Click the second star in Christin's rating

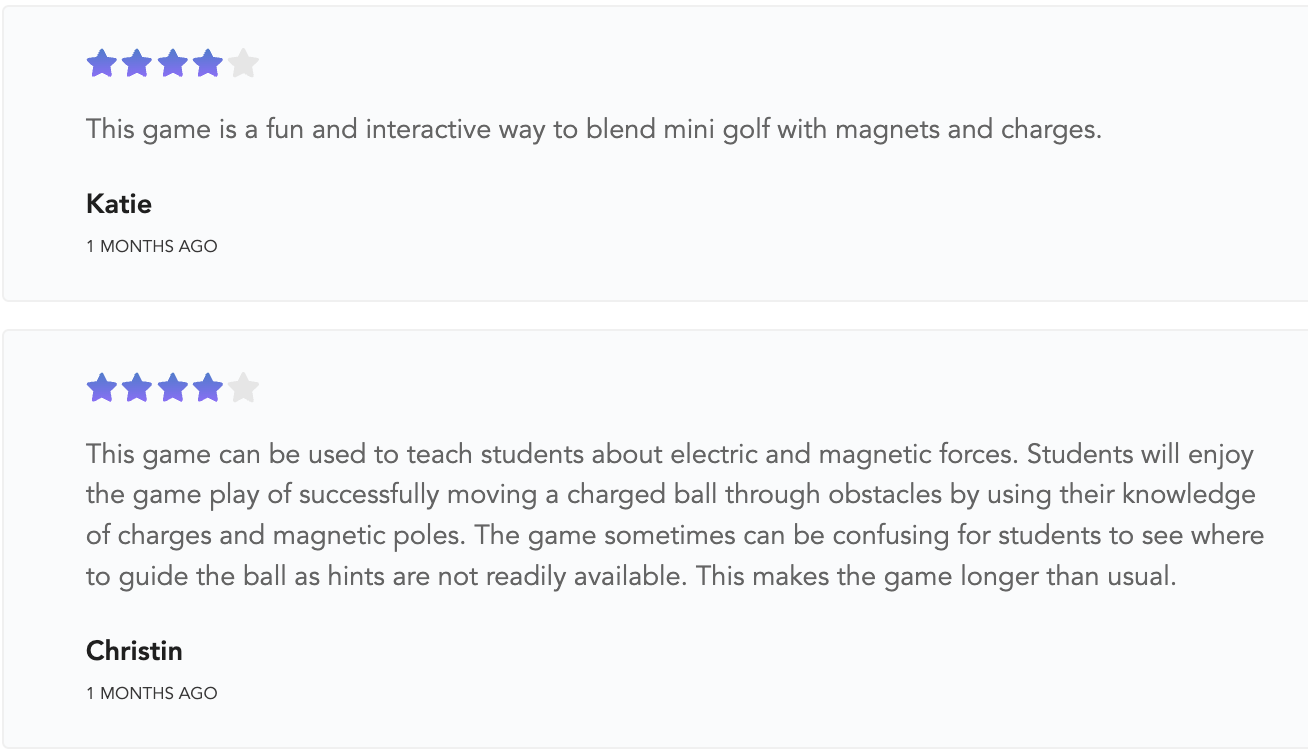(x=137, y=387)
